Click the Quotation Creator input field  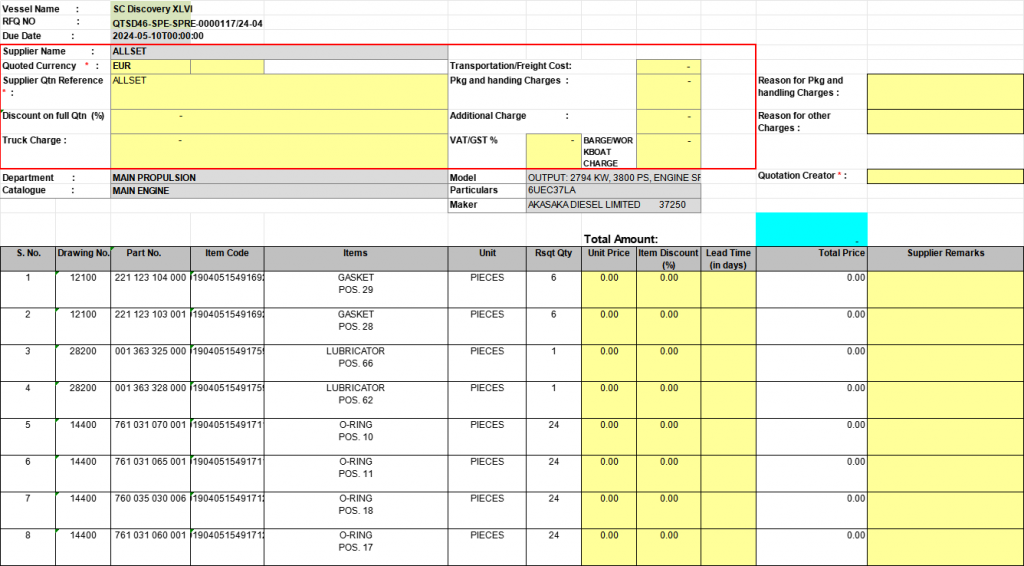[x=944, y=177]
